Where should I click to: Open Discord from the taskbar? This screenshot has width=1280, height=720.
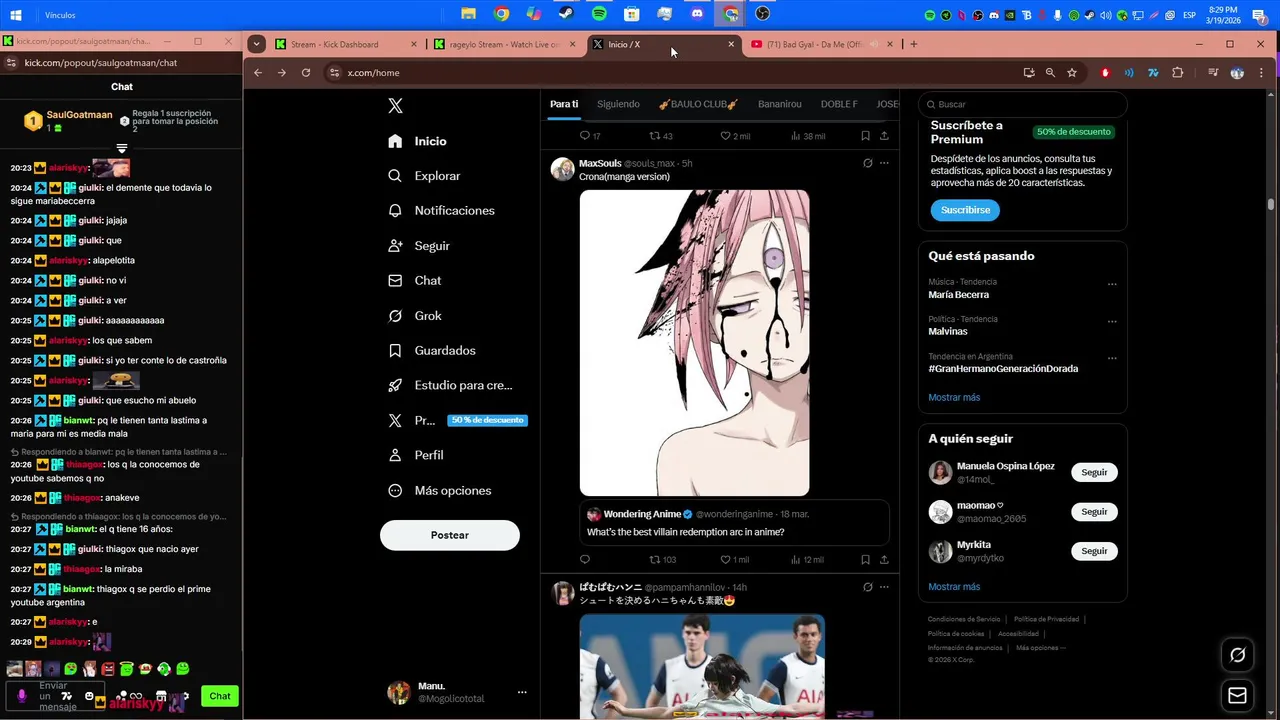tap(697, 15)
